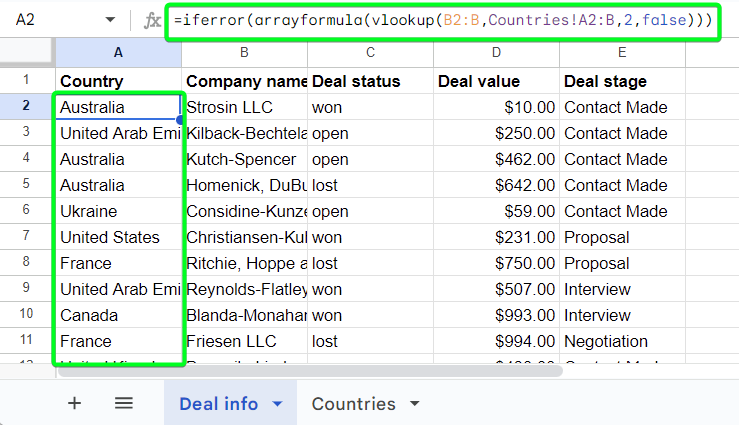Image resolution: width=739 pixels, height=425 pixels.
Task: Click the formula bar input
Action: tap(443, 20)
